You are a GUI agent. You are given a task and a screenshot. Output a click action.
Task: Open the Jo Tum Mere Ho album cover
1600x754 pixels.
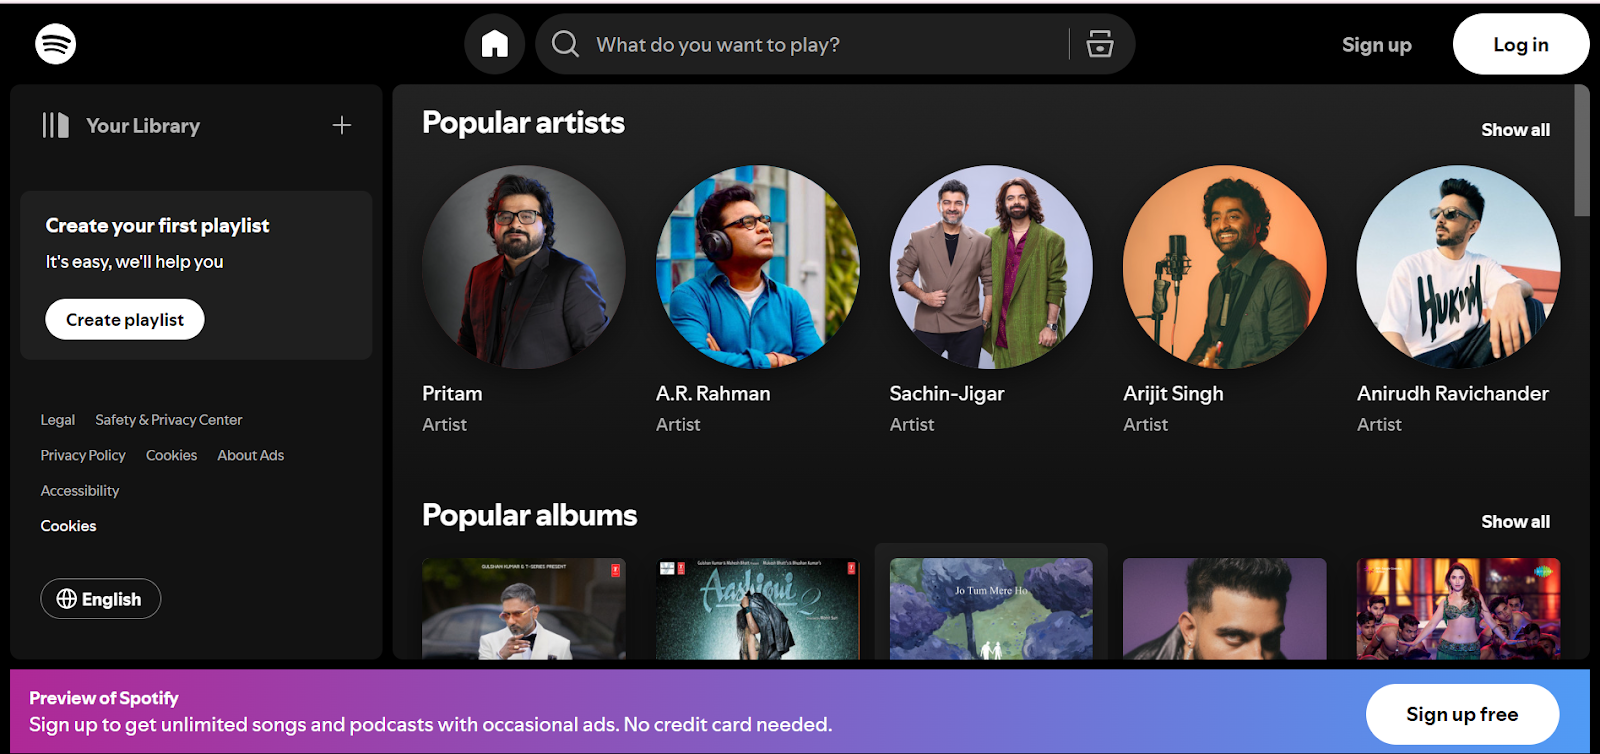[991, 609]
